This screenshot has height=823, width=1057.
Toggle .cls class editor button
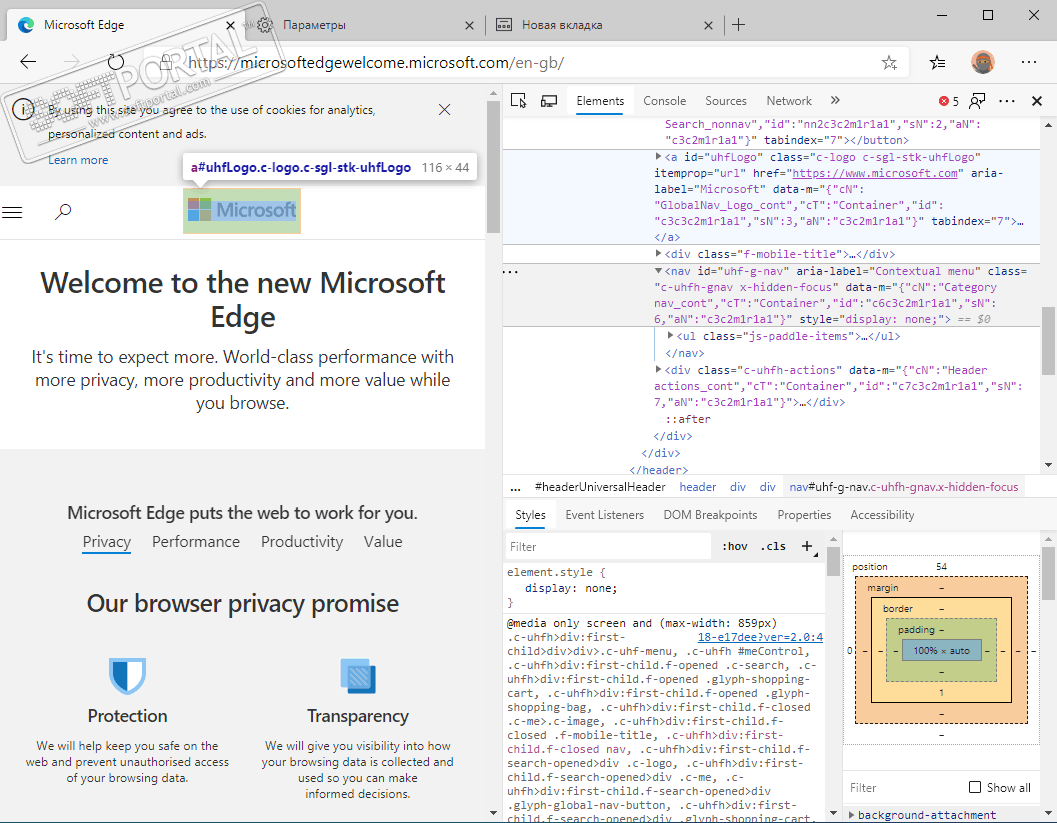tap(773, 546)
